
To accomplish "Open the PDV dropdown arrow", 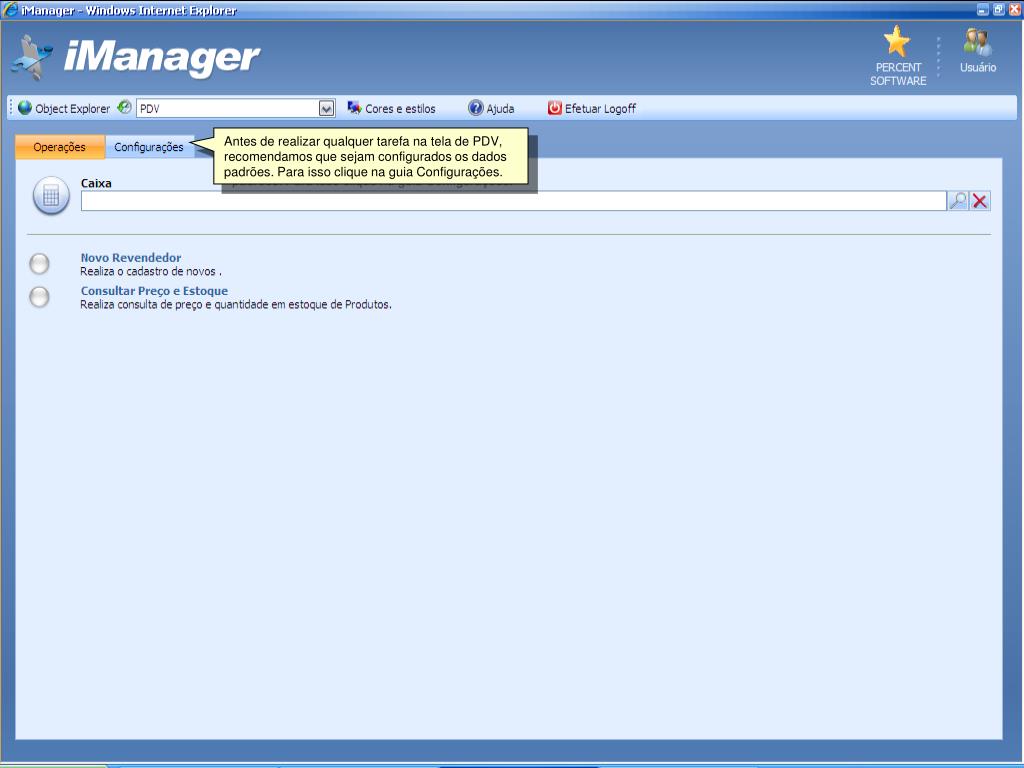I will (327, 108).
